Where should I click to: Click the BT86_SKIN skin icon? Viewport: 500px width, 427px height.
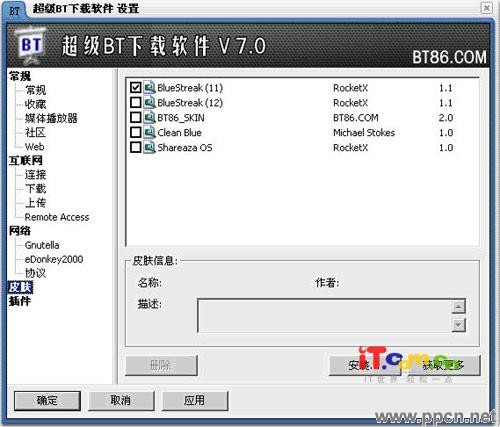coord(150,117)
